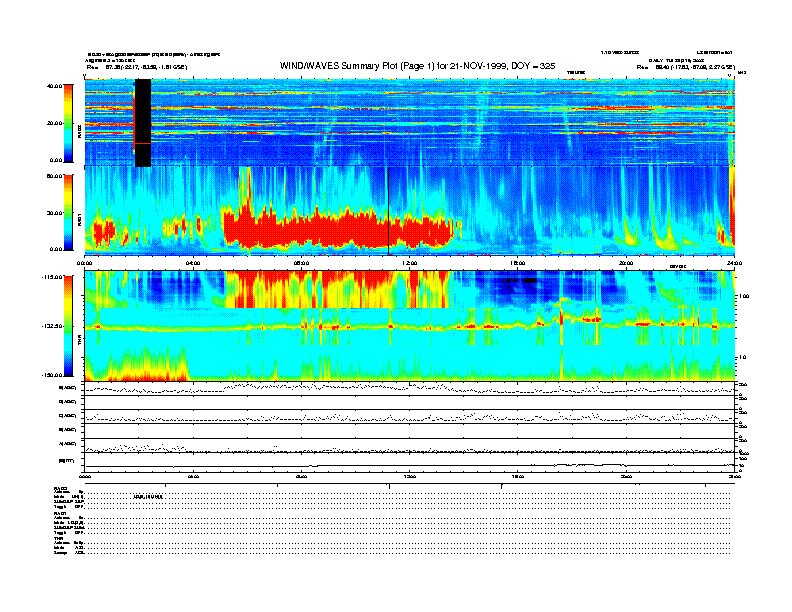Screen dimensions: 792x612
Task: Click the horizontal plasma line in TNR spectrogram
Action: (409, 327)
